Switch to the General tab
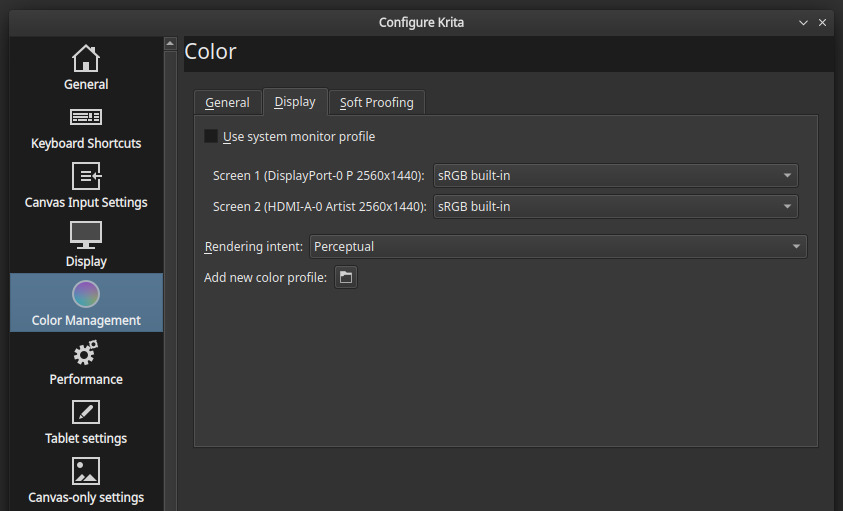The width and height of the screenshot is (843, 511). (227, 102)
